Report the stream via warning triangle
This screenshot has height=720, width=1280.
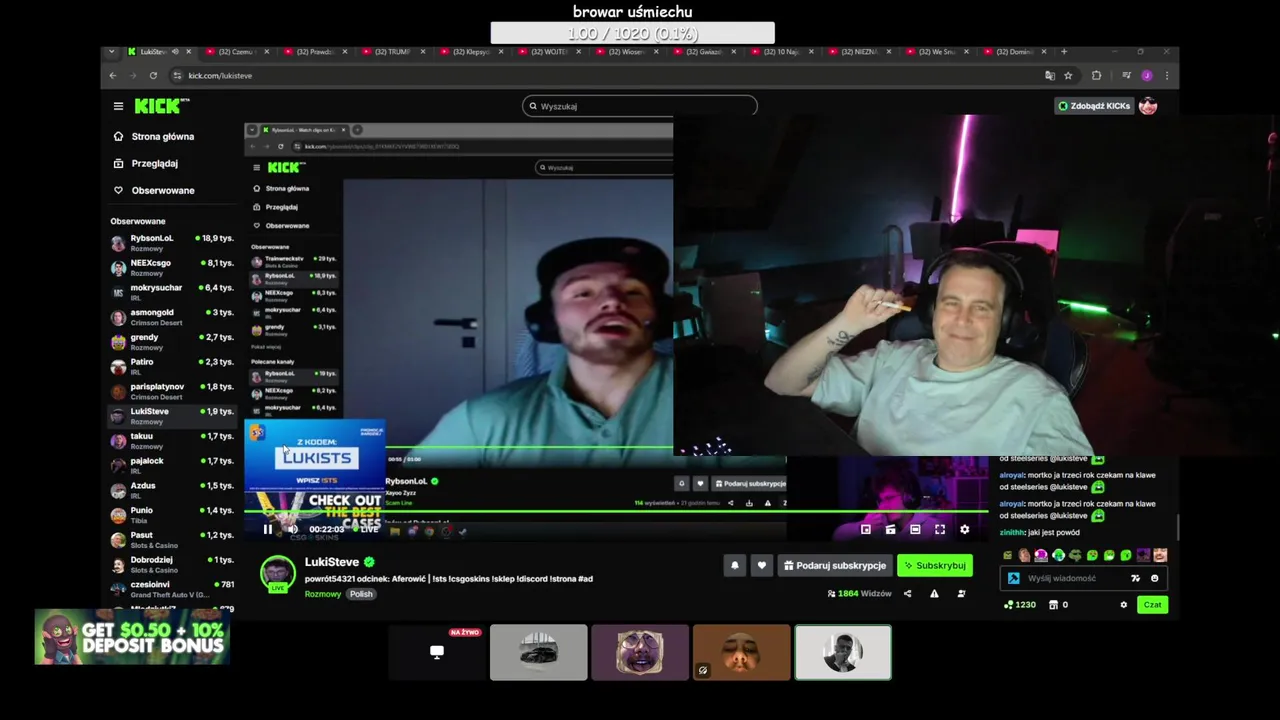[934, 593]
